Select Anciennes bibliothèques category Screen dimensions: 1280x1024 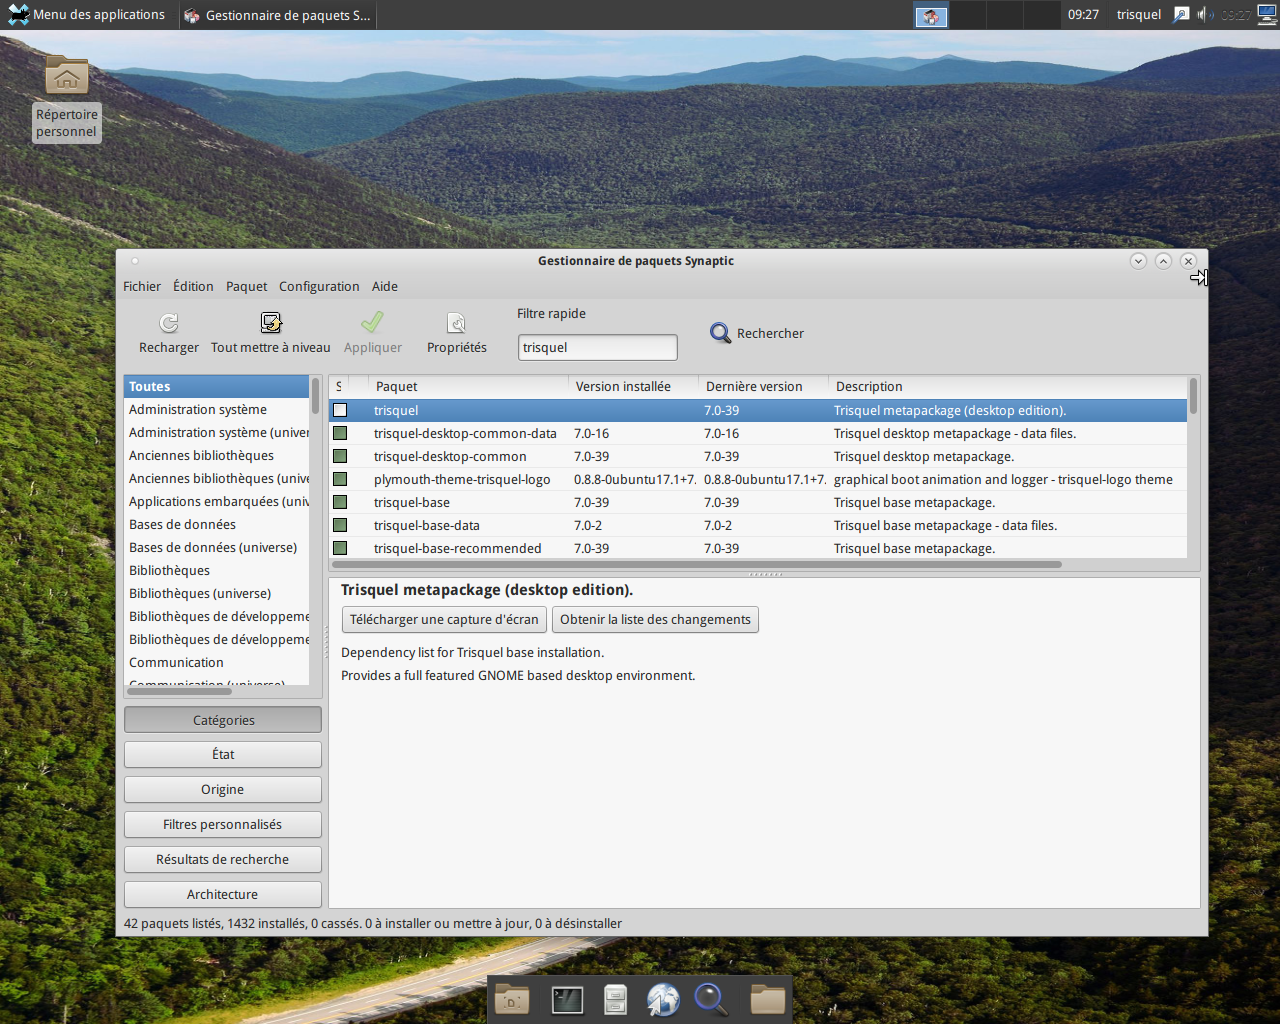[x=217, y=456]
